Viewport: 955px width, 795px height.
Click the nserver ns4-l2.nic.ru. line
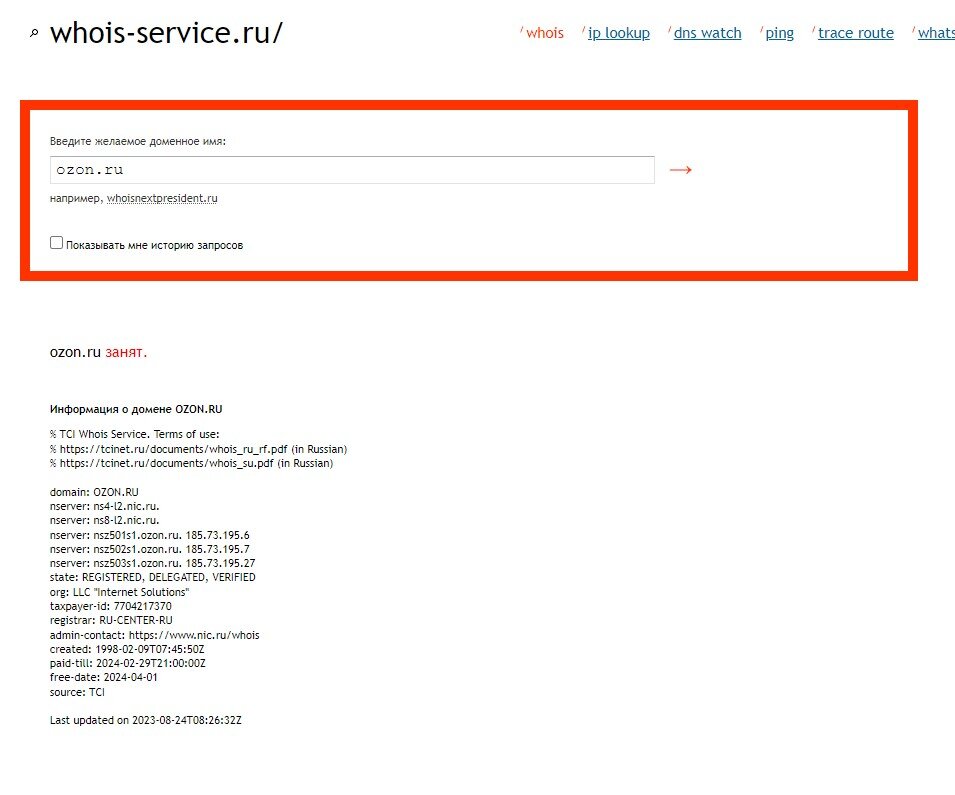pyautogui.click(x=104, y=506)
